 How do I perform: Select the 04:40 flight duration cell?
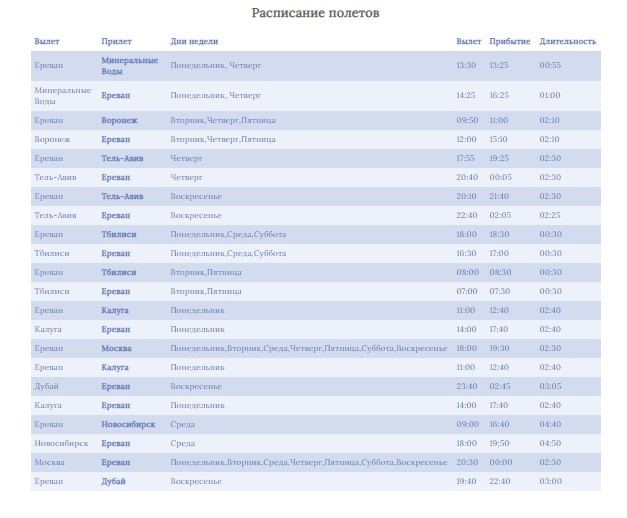(550, 424)
